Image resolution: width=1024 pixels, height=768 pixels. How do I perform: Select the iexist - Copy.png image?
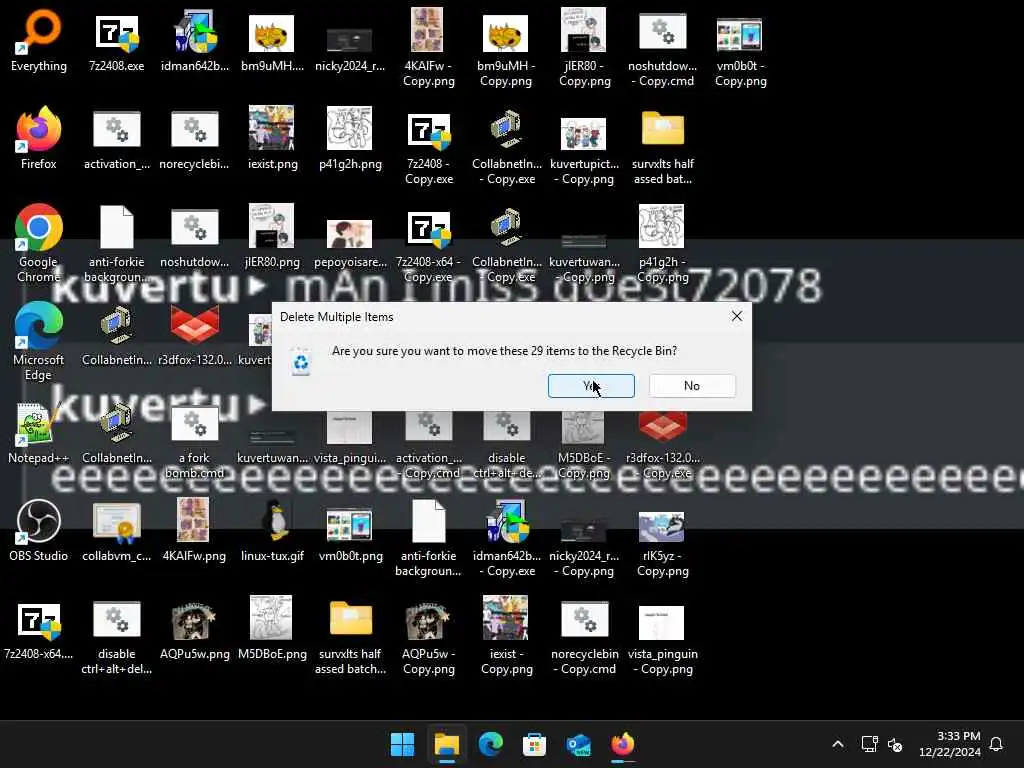[x=507, y=637]
